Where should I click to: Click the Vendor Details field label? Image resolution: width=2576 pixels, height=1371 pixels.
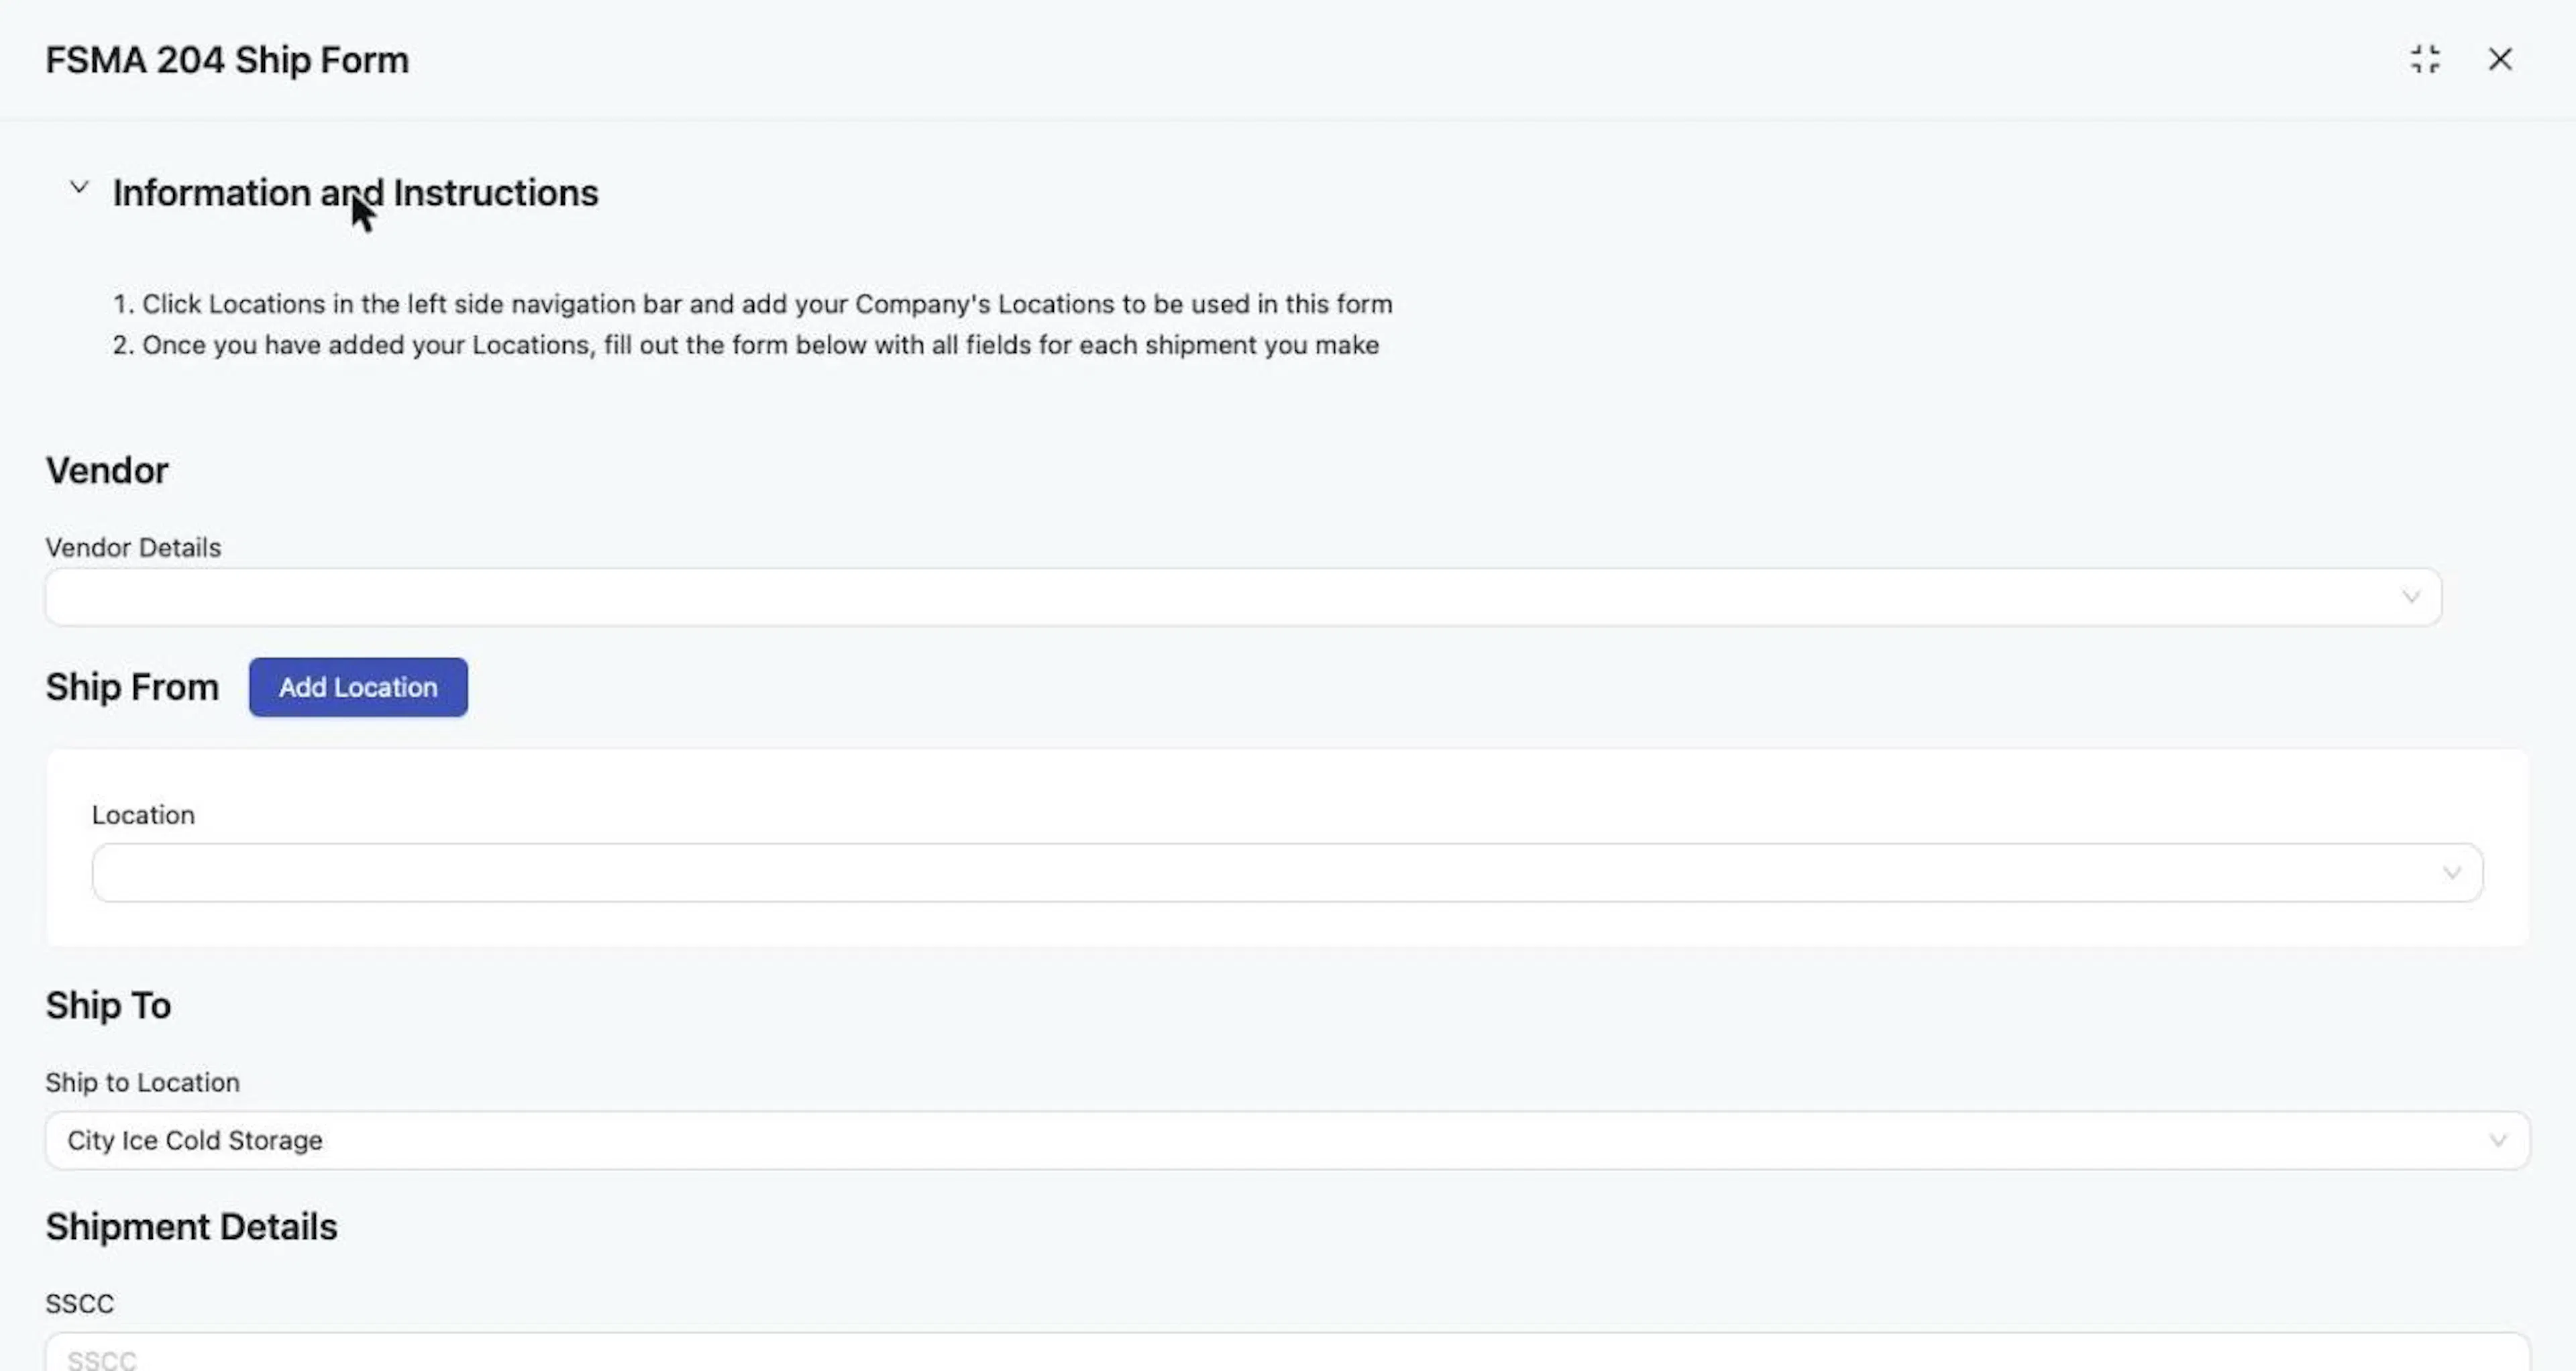tap(133, 548)
